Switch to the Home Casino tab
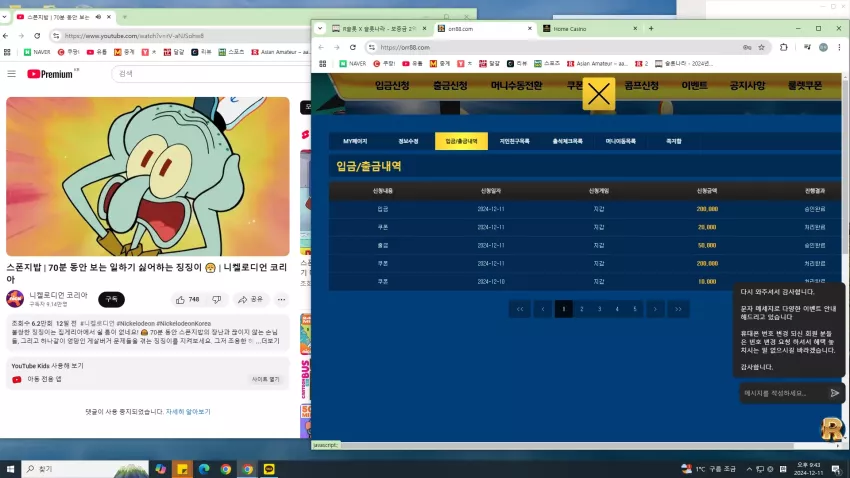This screenshot has height=478, width=850. pyautogui.click(x=590, y=29)
